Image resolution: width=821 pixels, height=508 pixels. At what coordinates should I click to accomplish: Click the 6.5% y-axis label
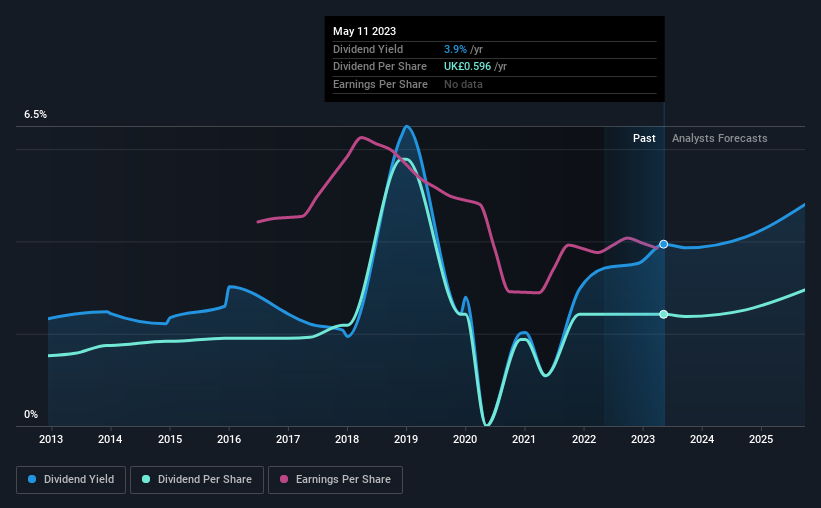(35, 114)
